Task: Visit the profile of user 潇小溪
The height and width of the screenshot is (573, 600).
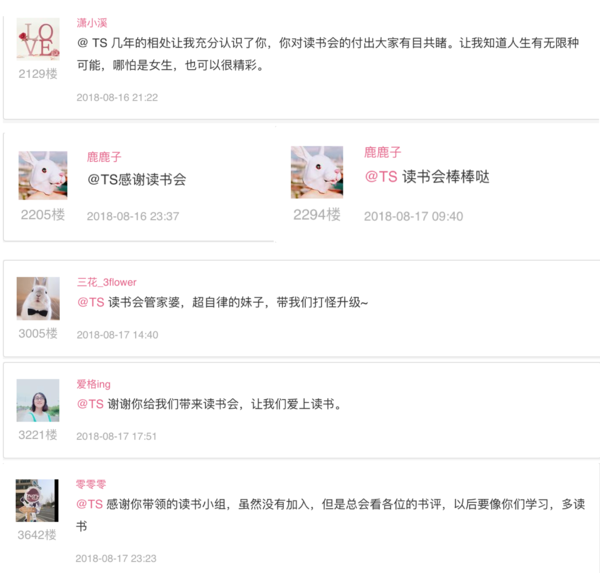Action: (x=92, y=23)
